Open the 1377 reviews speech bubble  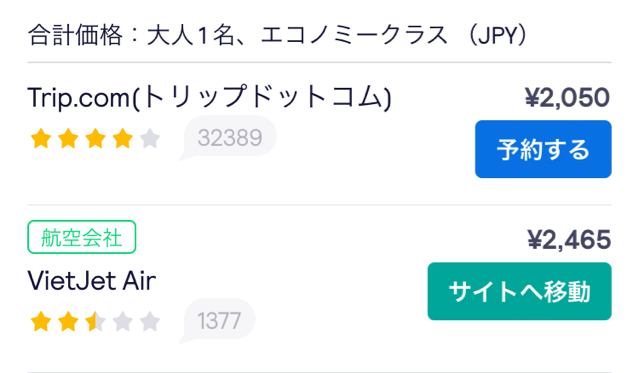[218, 321]
